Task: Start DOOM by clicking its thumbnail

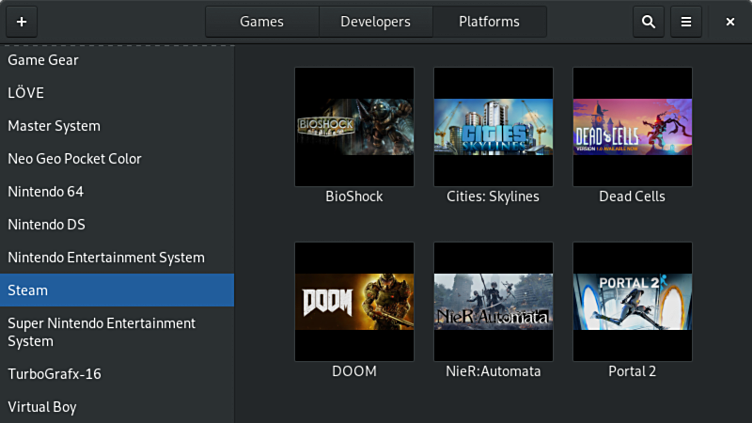Action: 354,301
